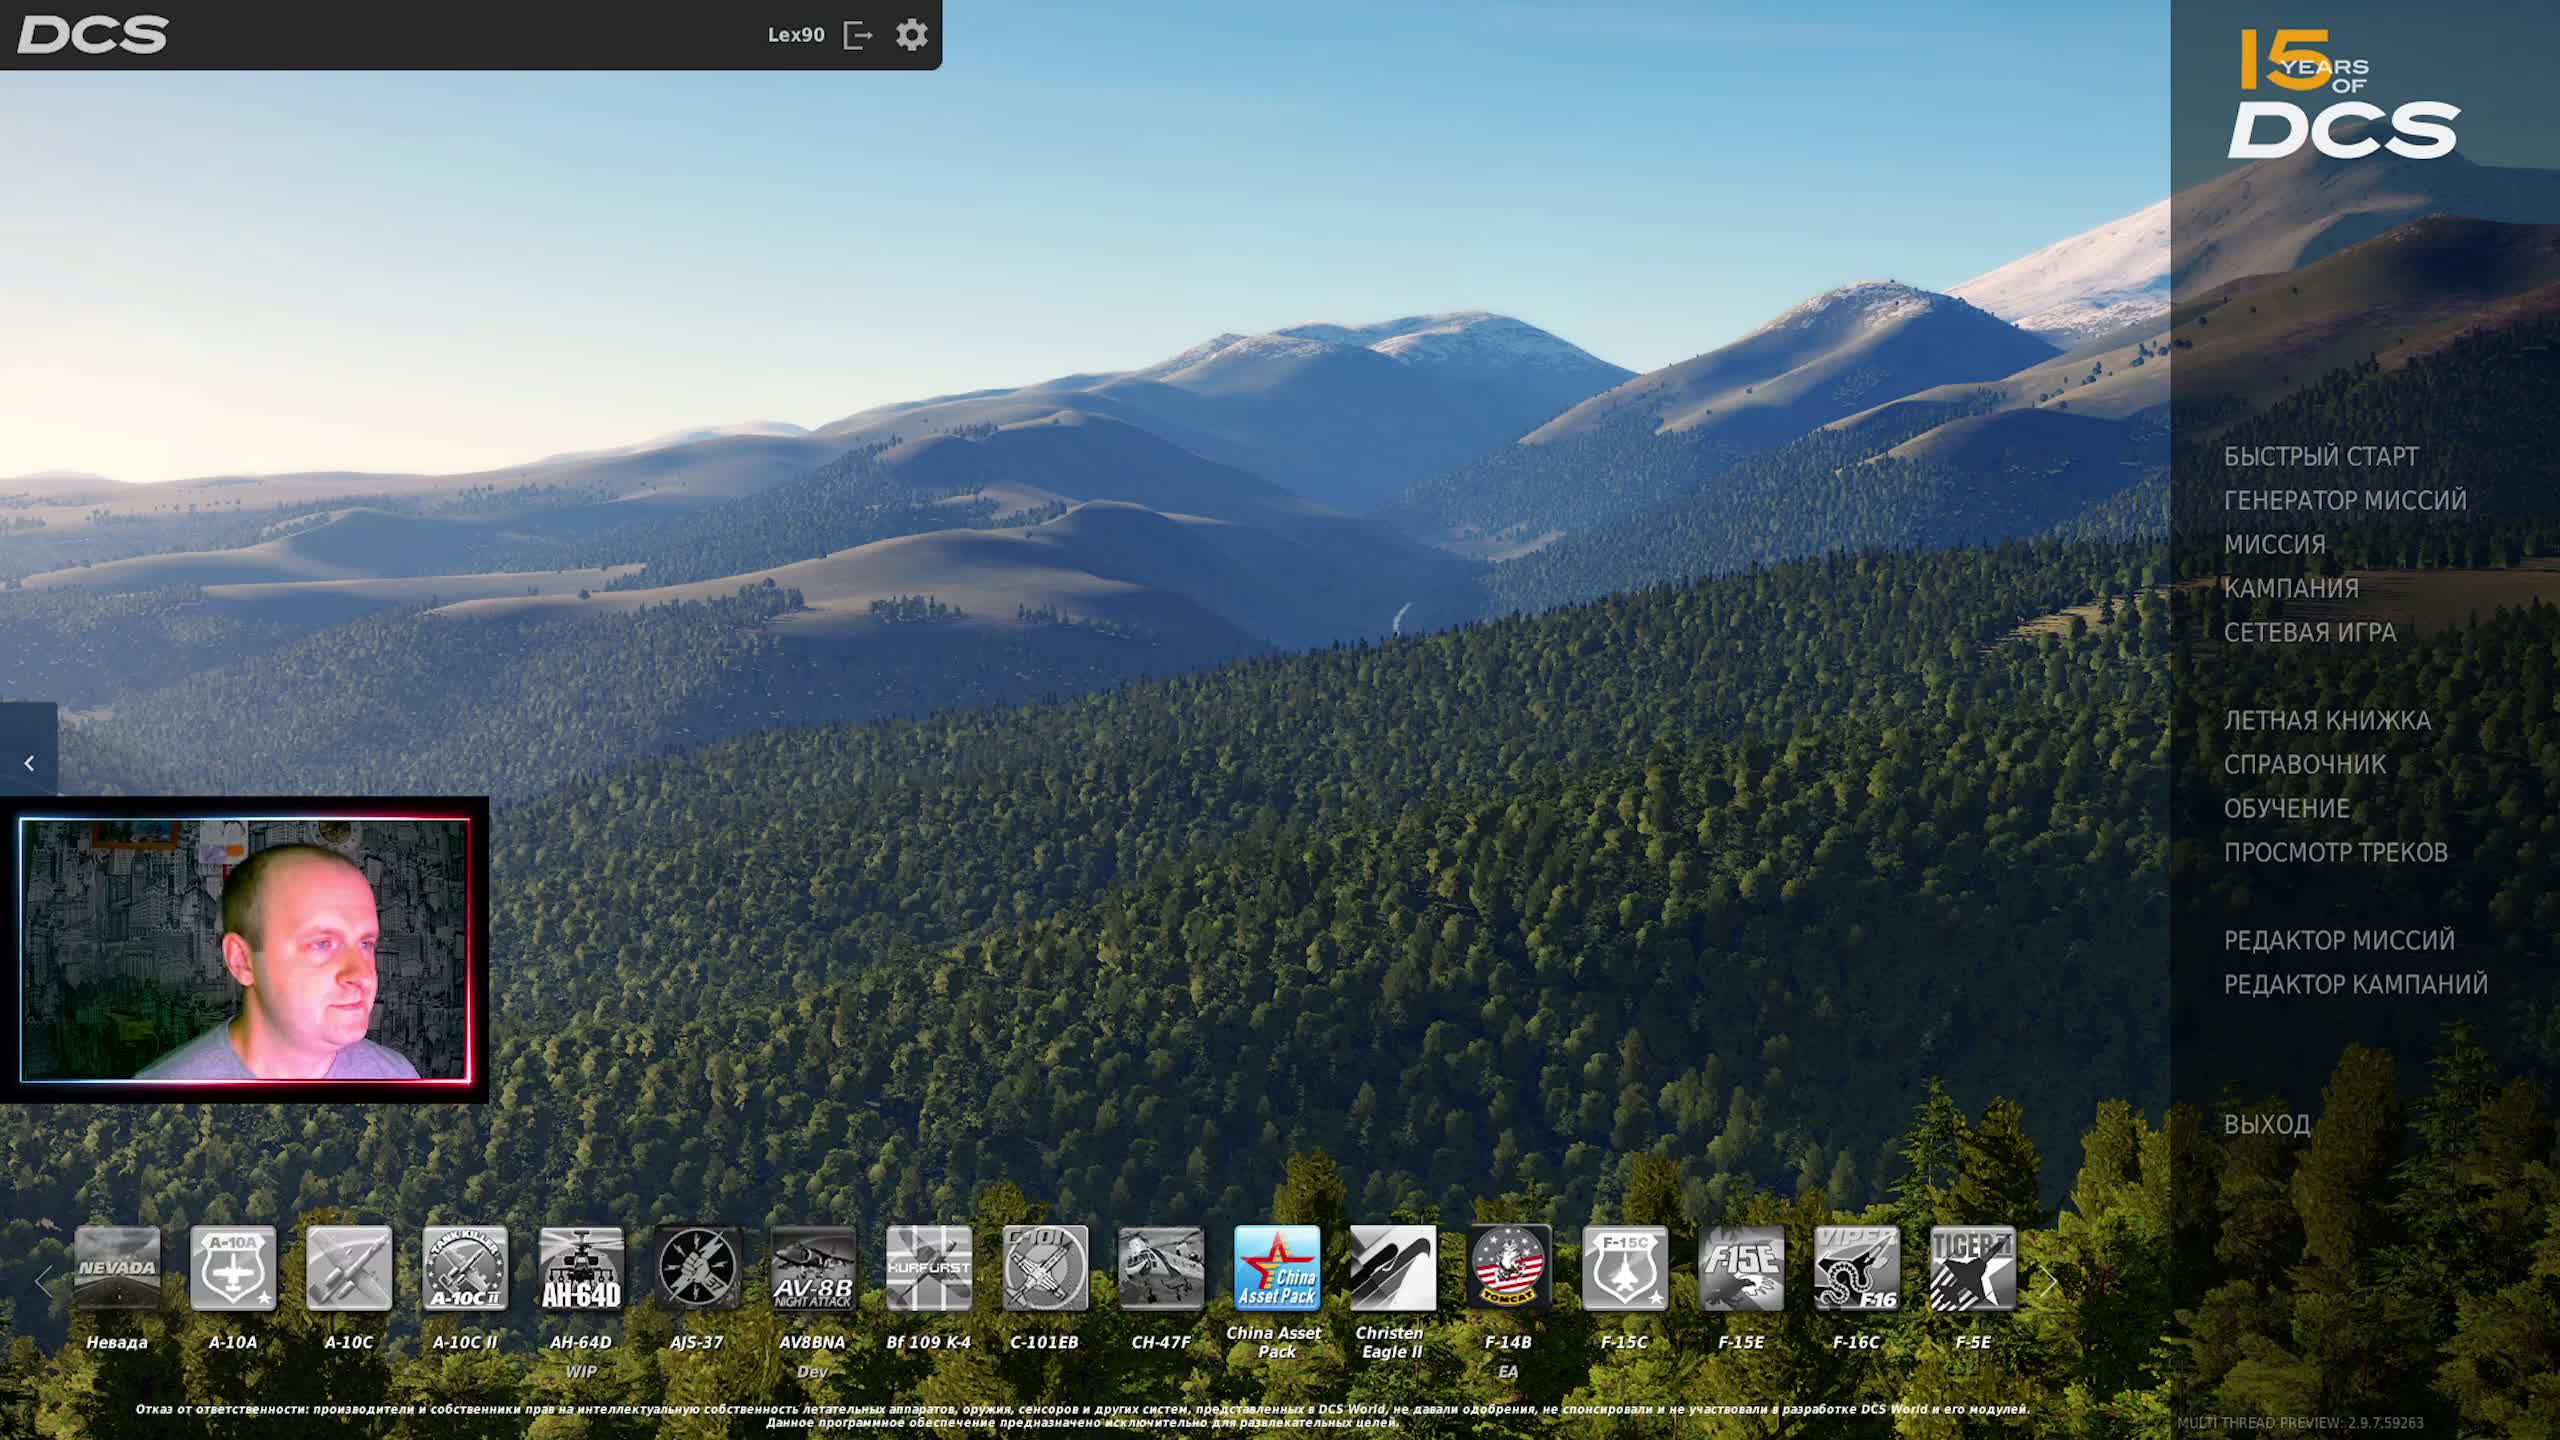
Task: Expand the collapsed left side panel chevron
Action: [29, 764]
